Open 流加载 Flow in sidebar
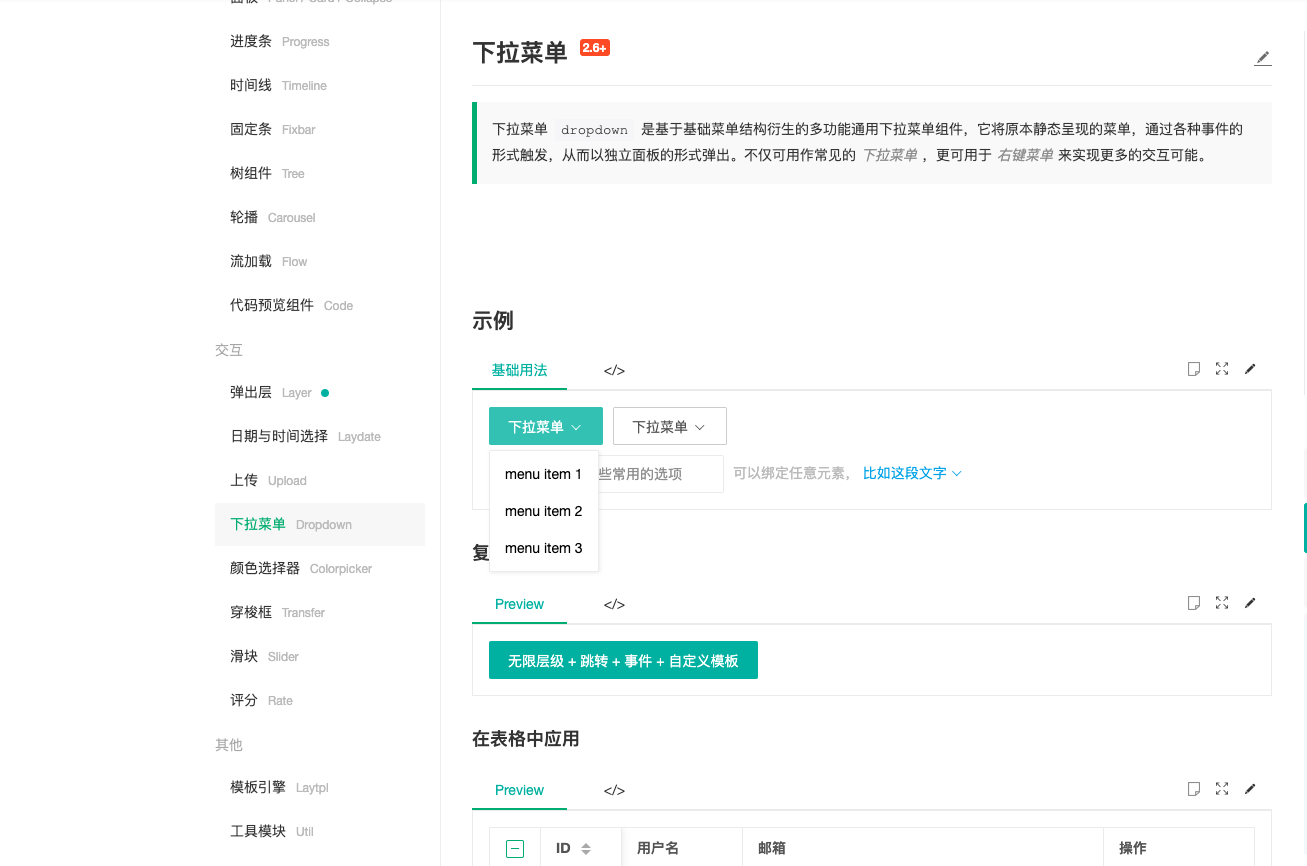Viewport: 1307px width, 866px height. tap(320, 261)
